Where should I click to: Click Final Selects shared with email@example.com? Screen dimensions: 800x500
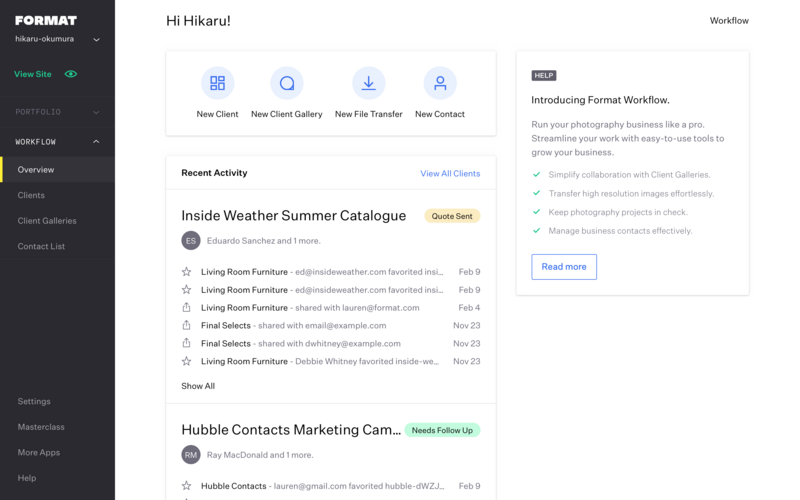coord(293,326)
